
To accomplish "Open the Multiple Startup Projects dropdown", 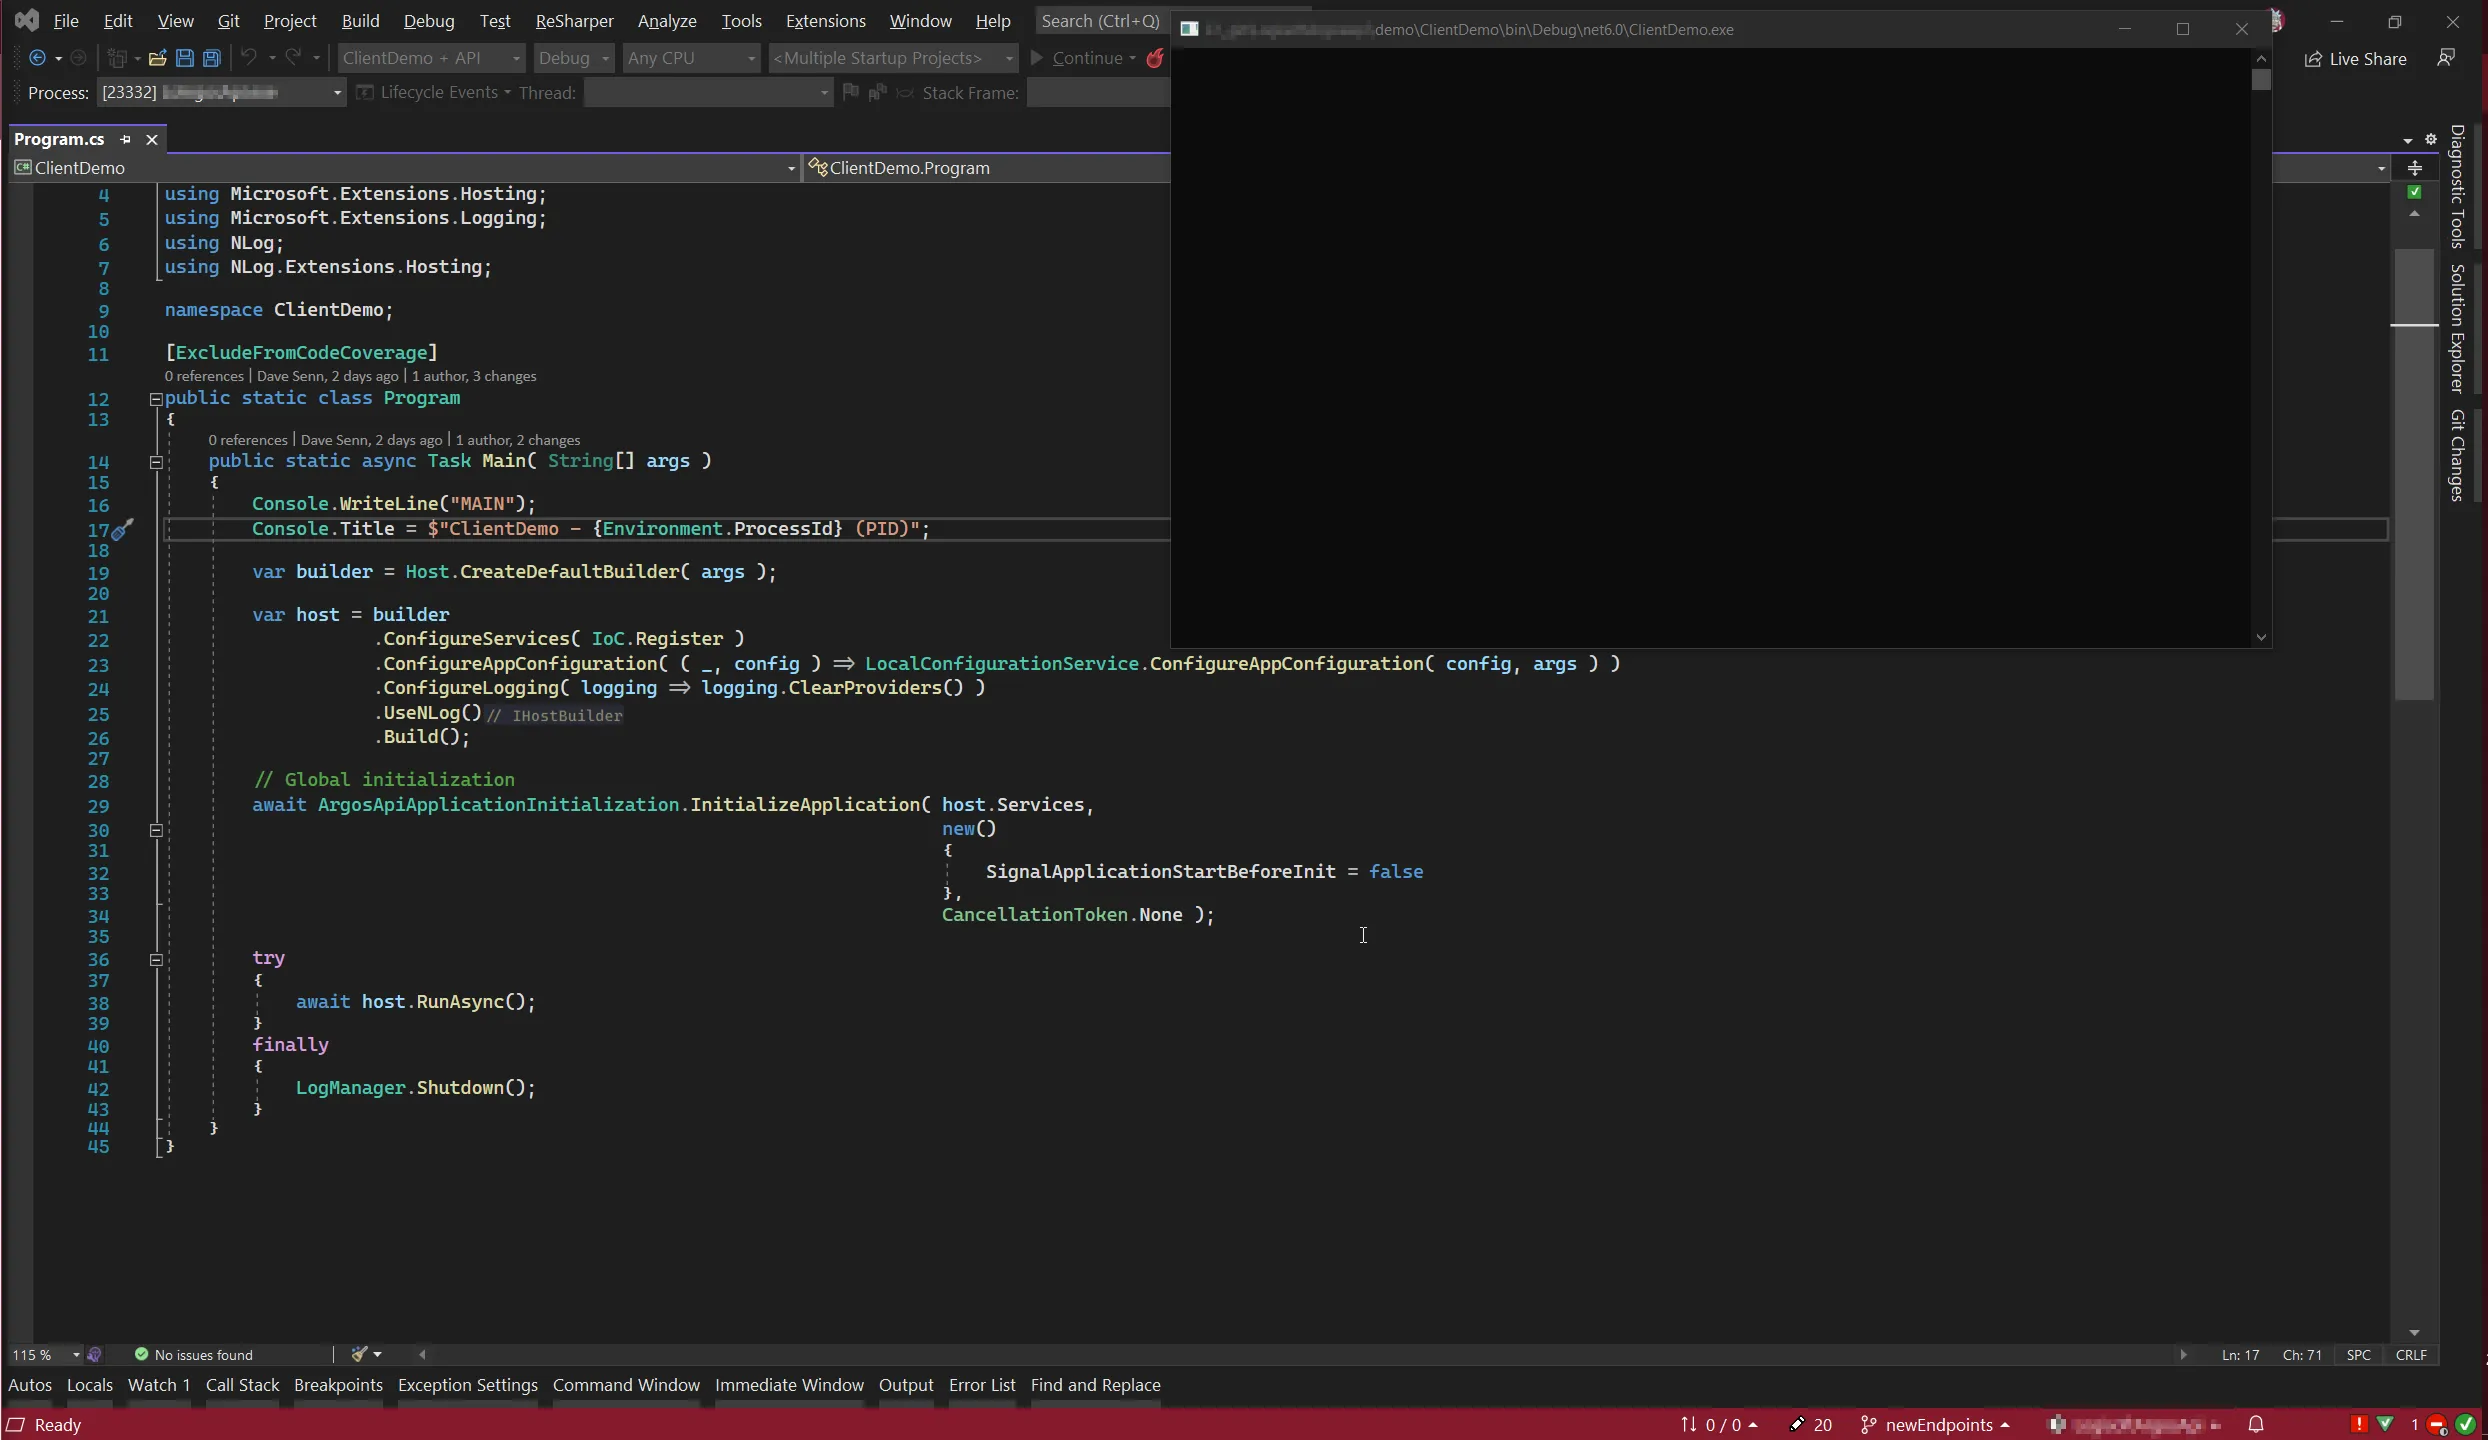I will pos(893,58).
